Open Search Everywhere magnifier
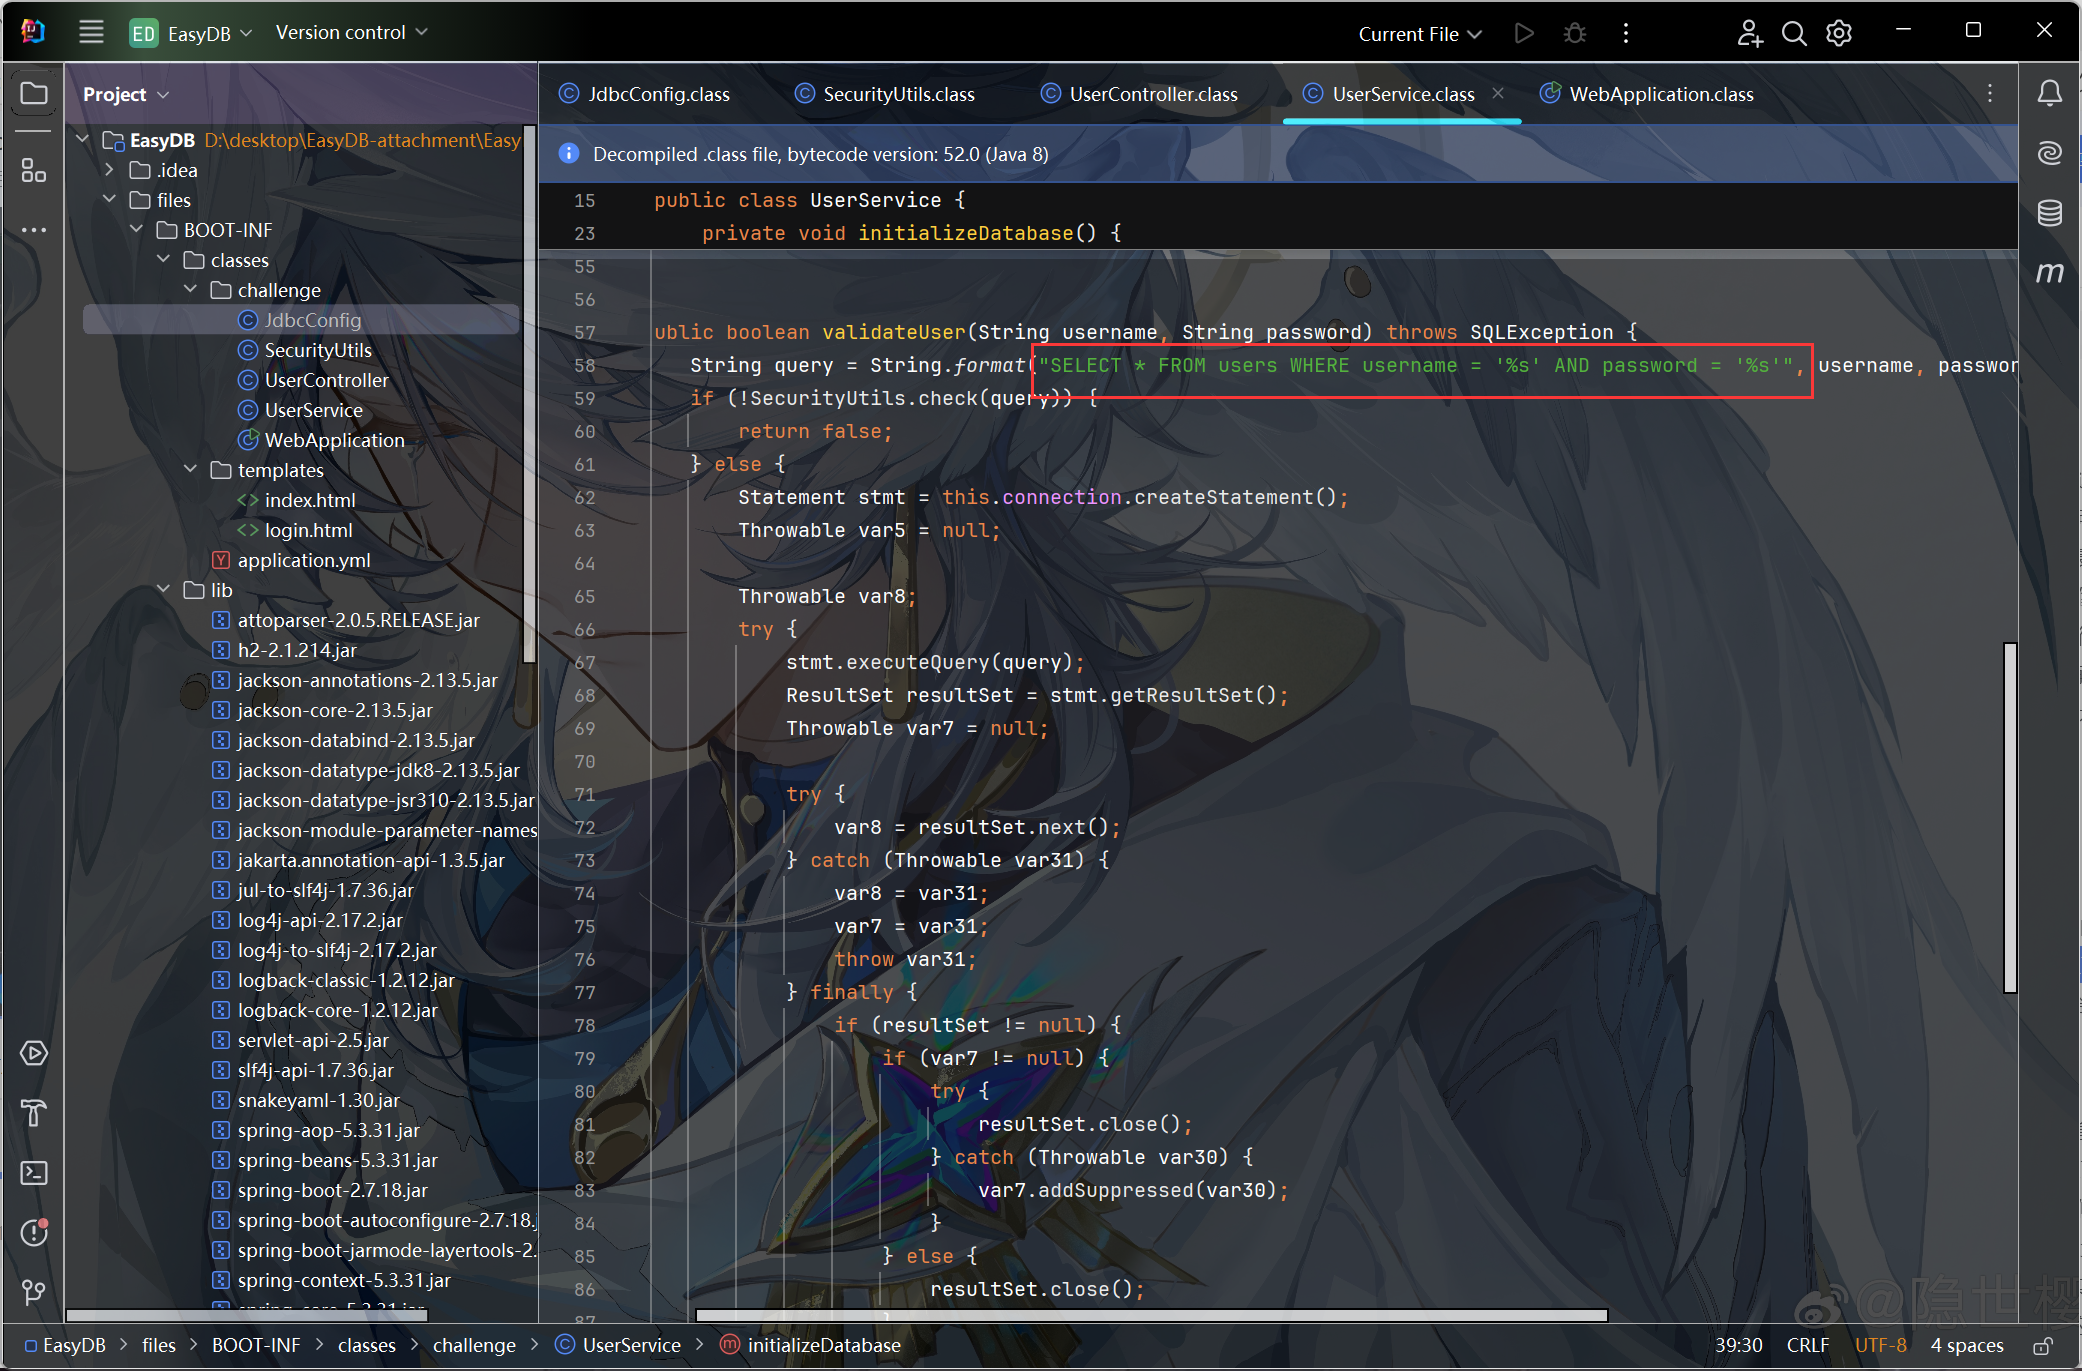Viewport: 2082px width, 1371px height. tap(1794, 33)
